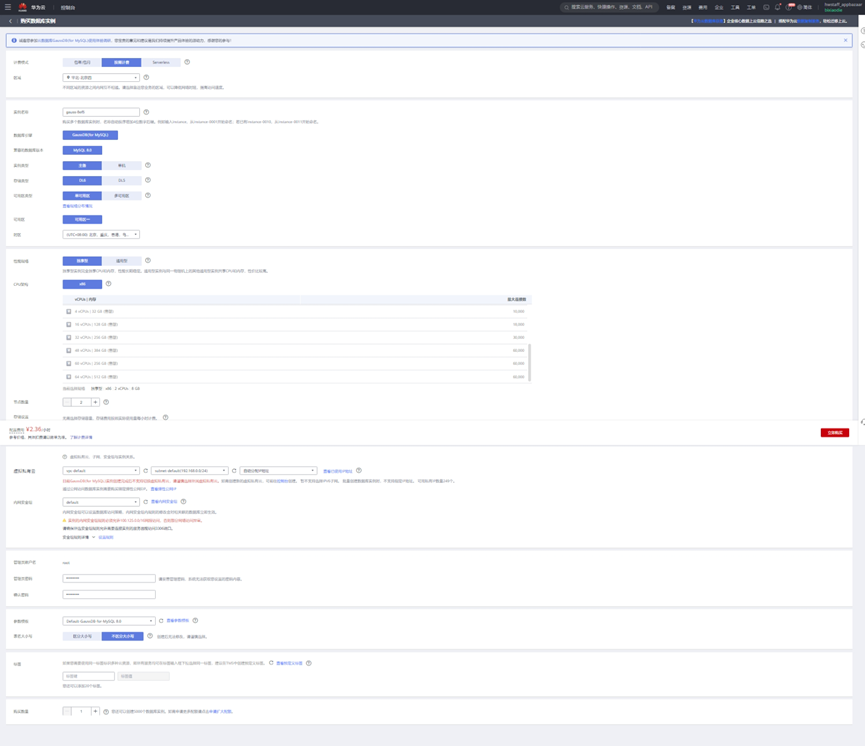Open the pricing details link under price
Viewport: 865px width, 746px height.
coord(81,437)
